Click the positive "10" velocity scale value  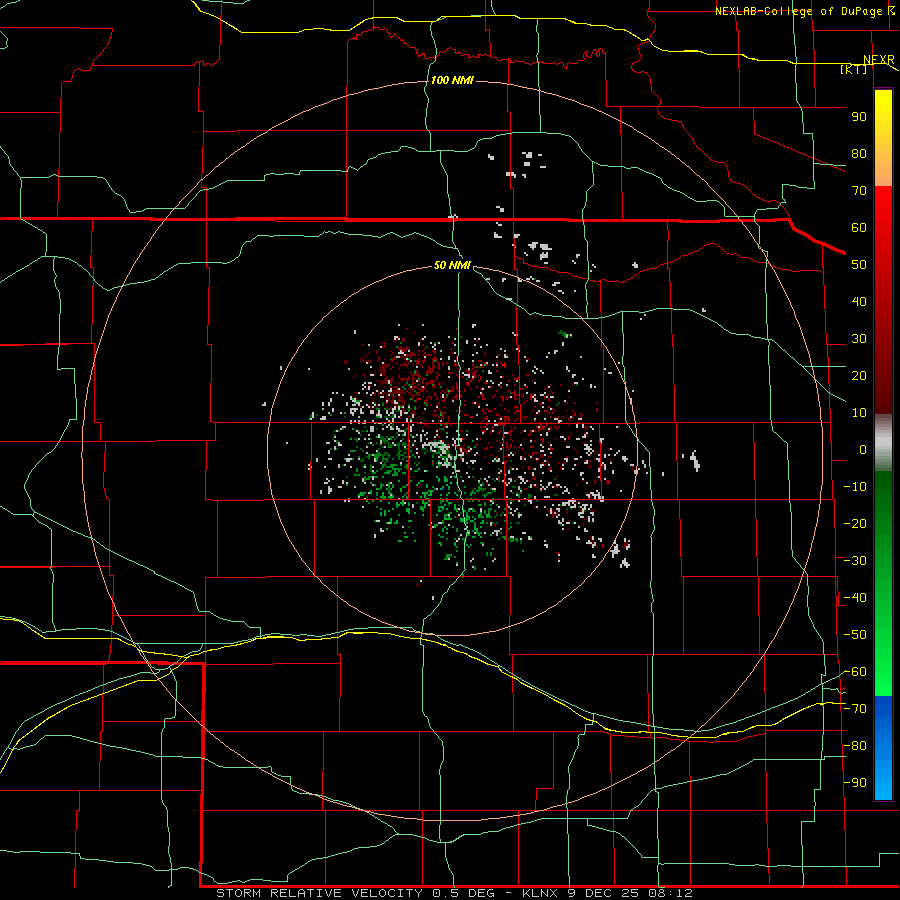(x=859, y=413)
